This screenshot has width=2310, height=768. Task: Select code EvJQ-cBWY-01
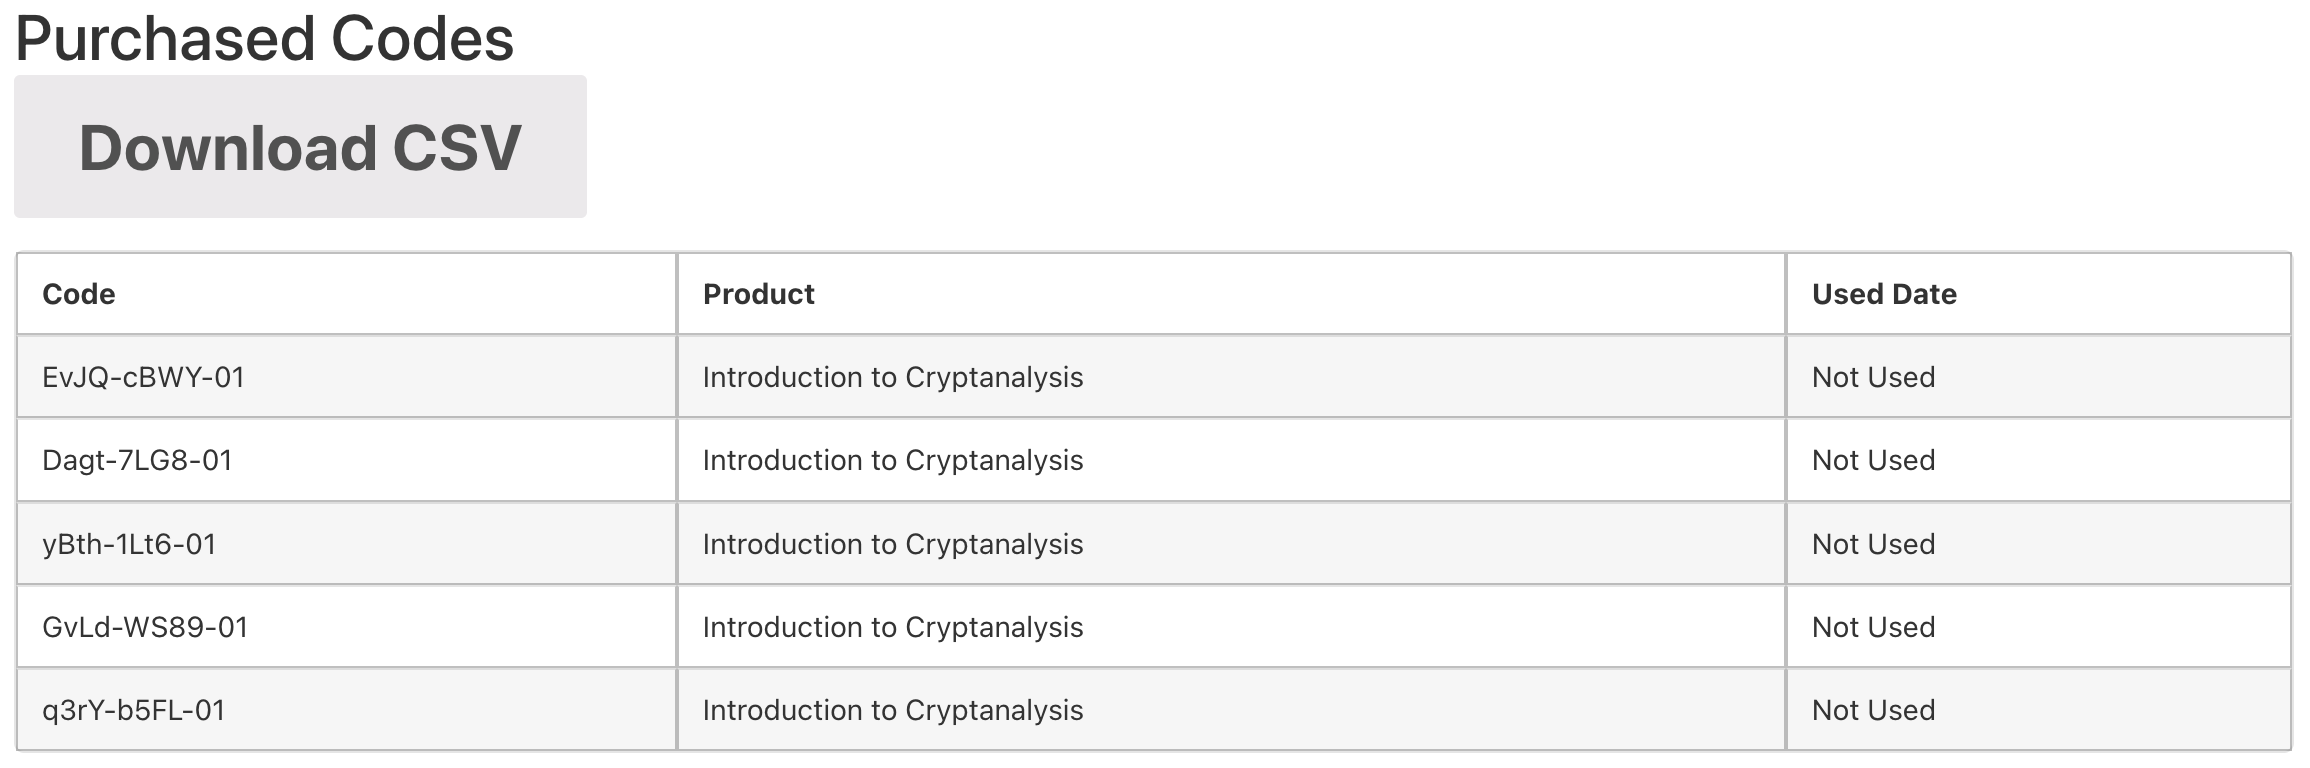pos(143,377)
